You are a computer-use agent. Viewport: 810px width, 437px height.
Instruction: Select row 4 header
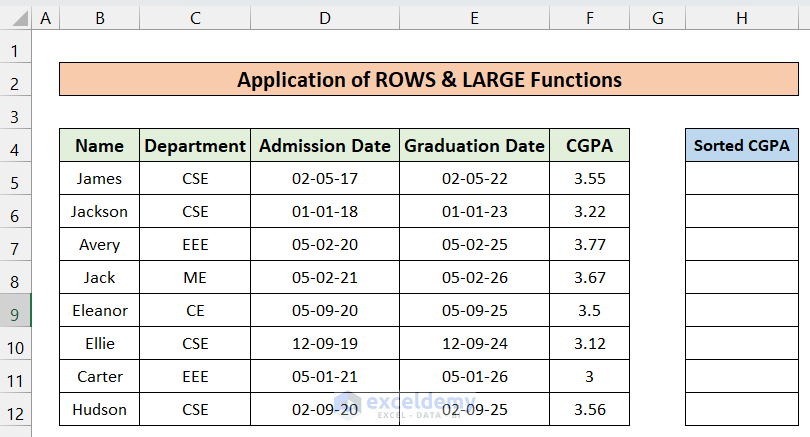click(x=16, y=146)
